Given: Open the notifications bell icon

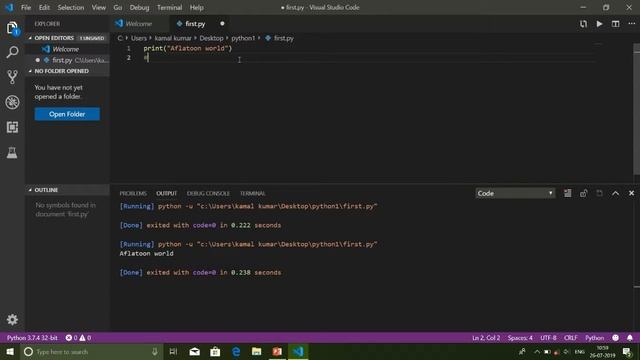Looking at the screenshot, I should (x=630, y=338).
